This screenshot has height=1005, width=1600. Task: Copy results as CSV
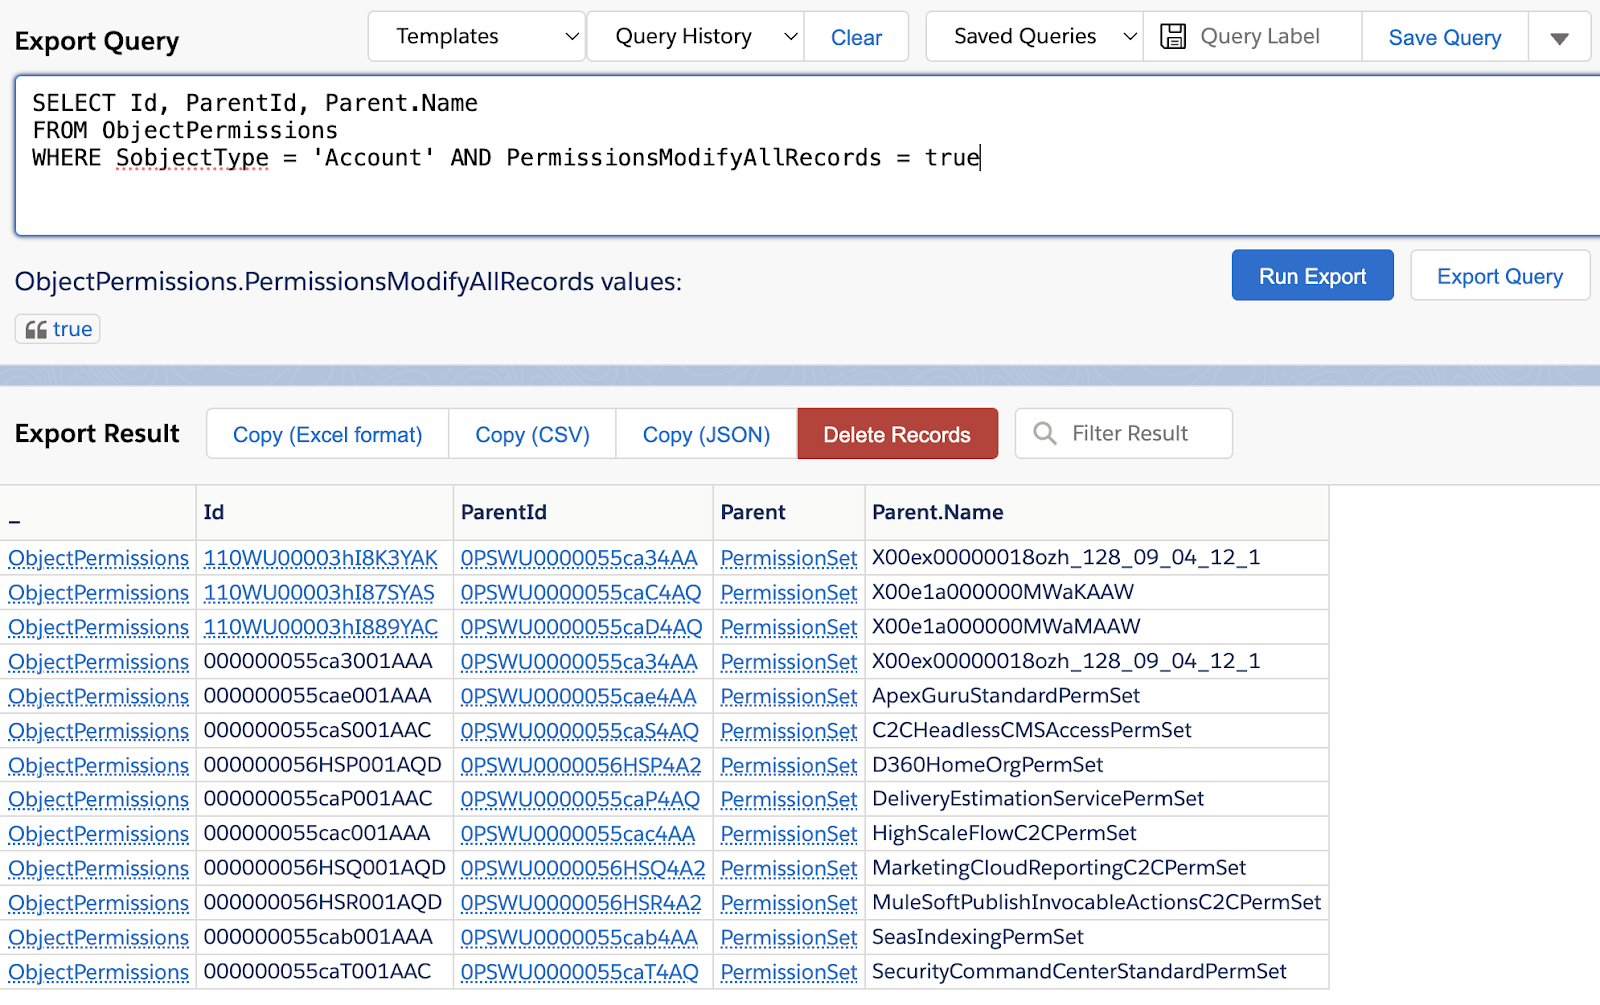click(x=531, y=433)
